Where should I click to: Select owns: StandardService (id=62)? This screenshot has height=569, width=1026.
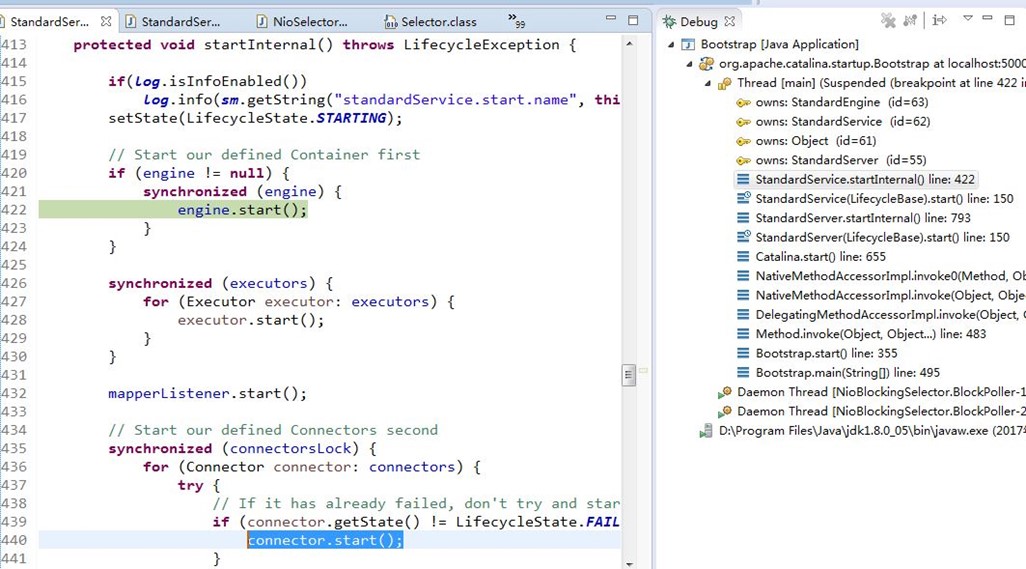coord(843,122)
